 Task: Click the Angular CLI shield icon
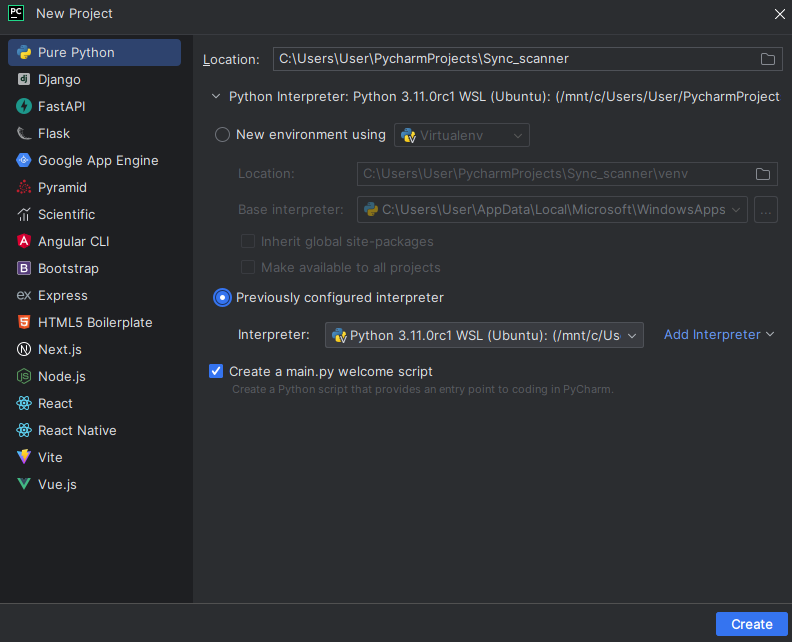tap(24, 241)
